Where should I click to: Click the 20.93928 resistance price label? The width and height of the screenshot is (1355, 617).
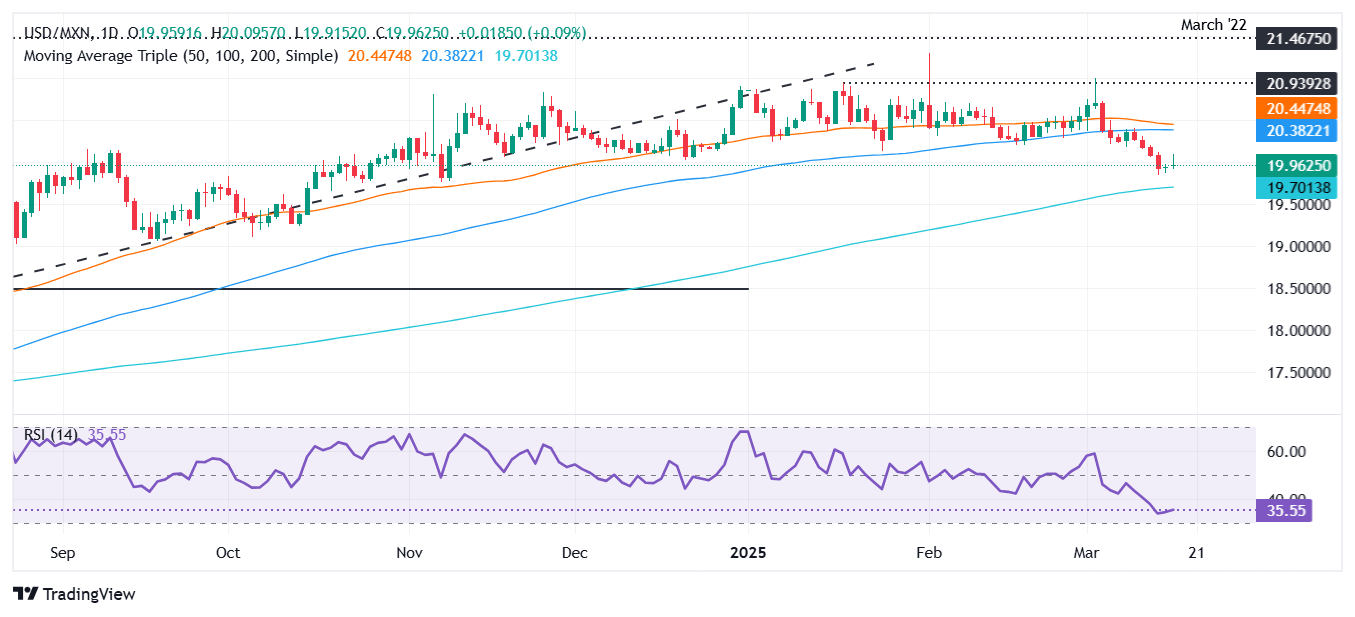(1294, 83)
